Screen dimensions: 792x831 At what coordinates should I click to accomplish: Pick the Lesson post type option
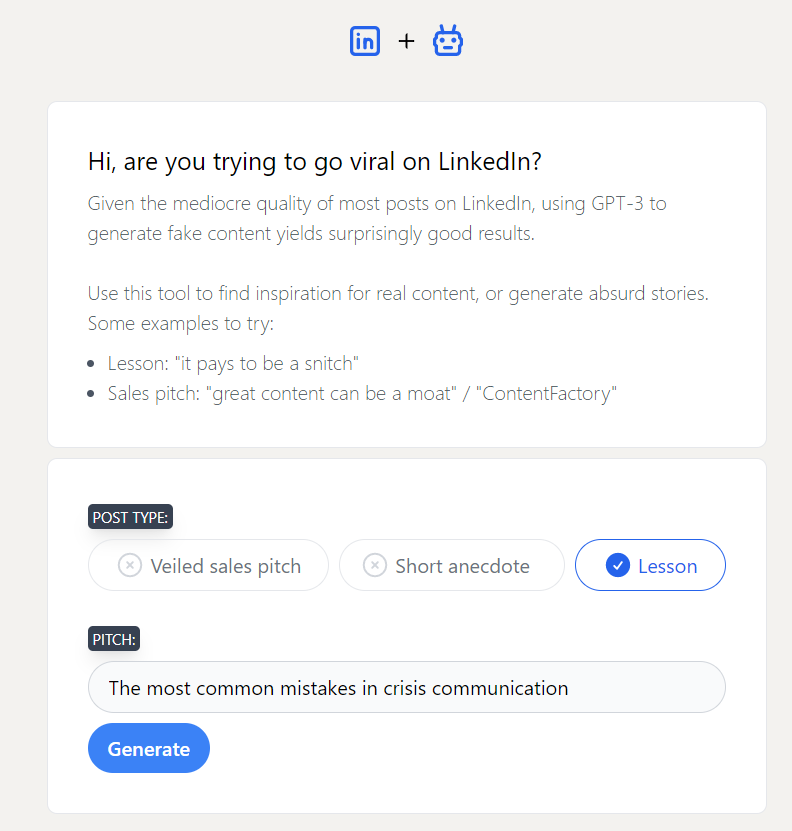(650, 566)
